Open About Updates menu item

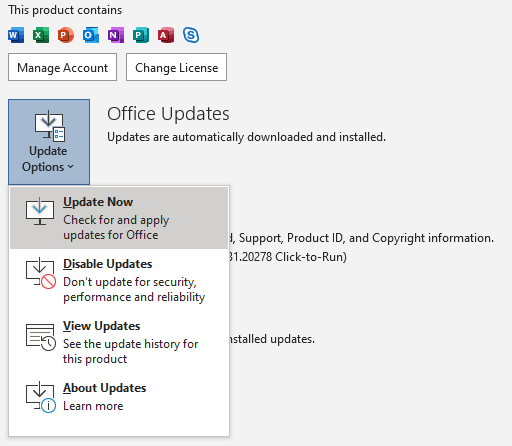[x=119, y=397]
